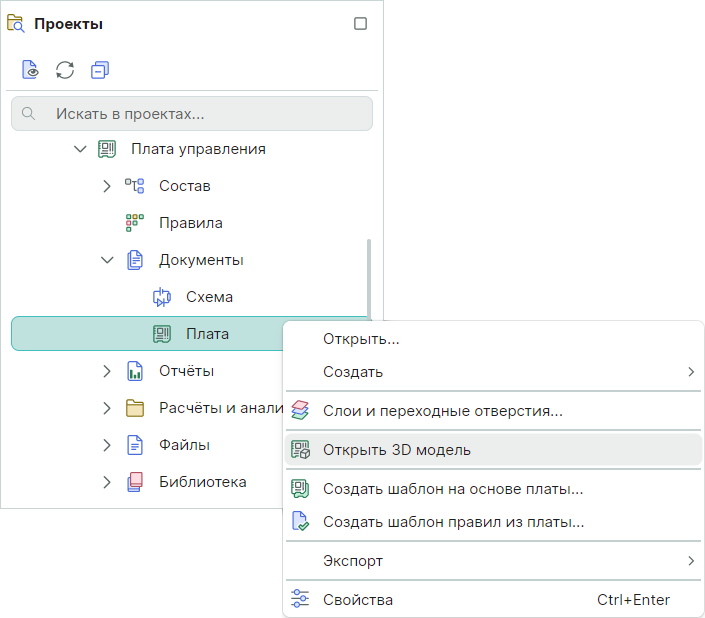This screenshot has height=618, width=705.
Task: Collapse the Плата управления project node
Action: 80,149
